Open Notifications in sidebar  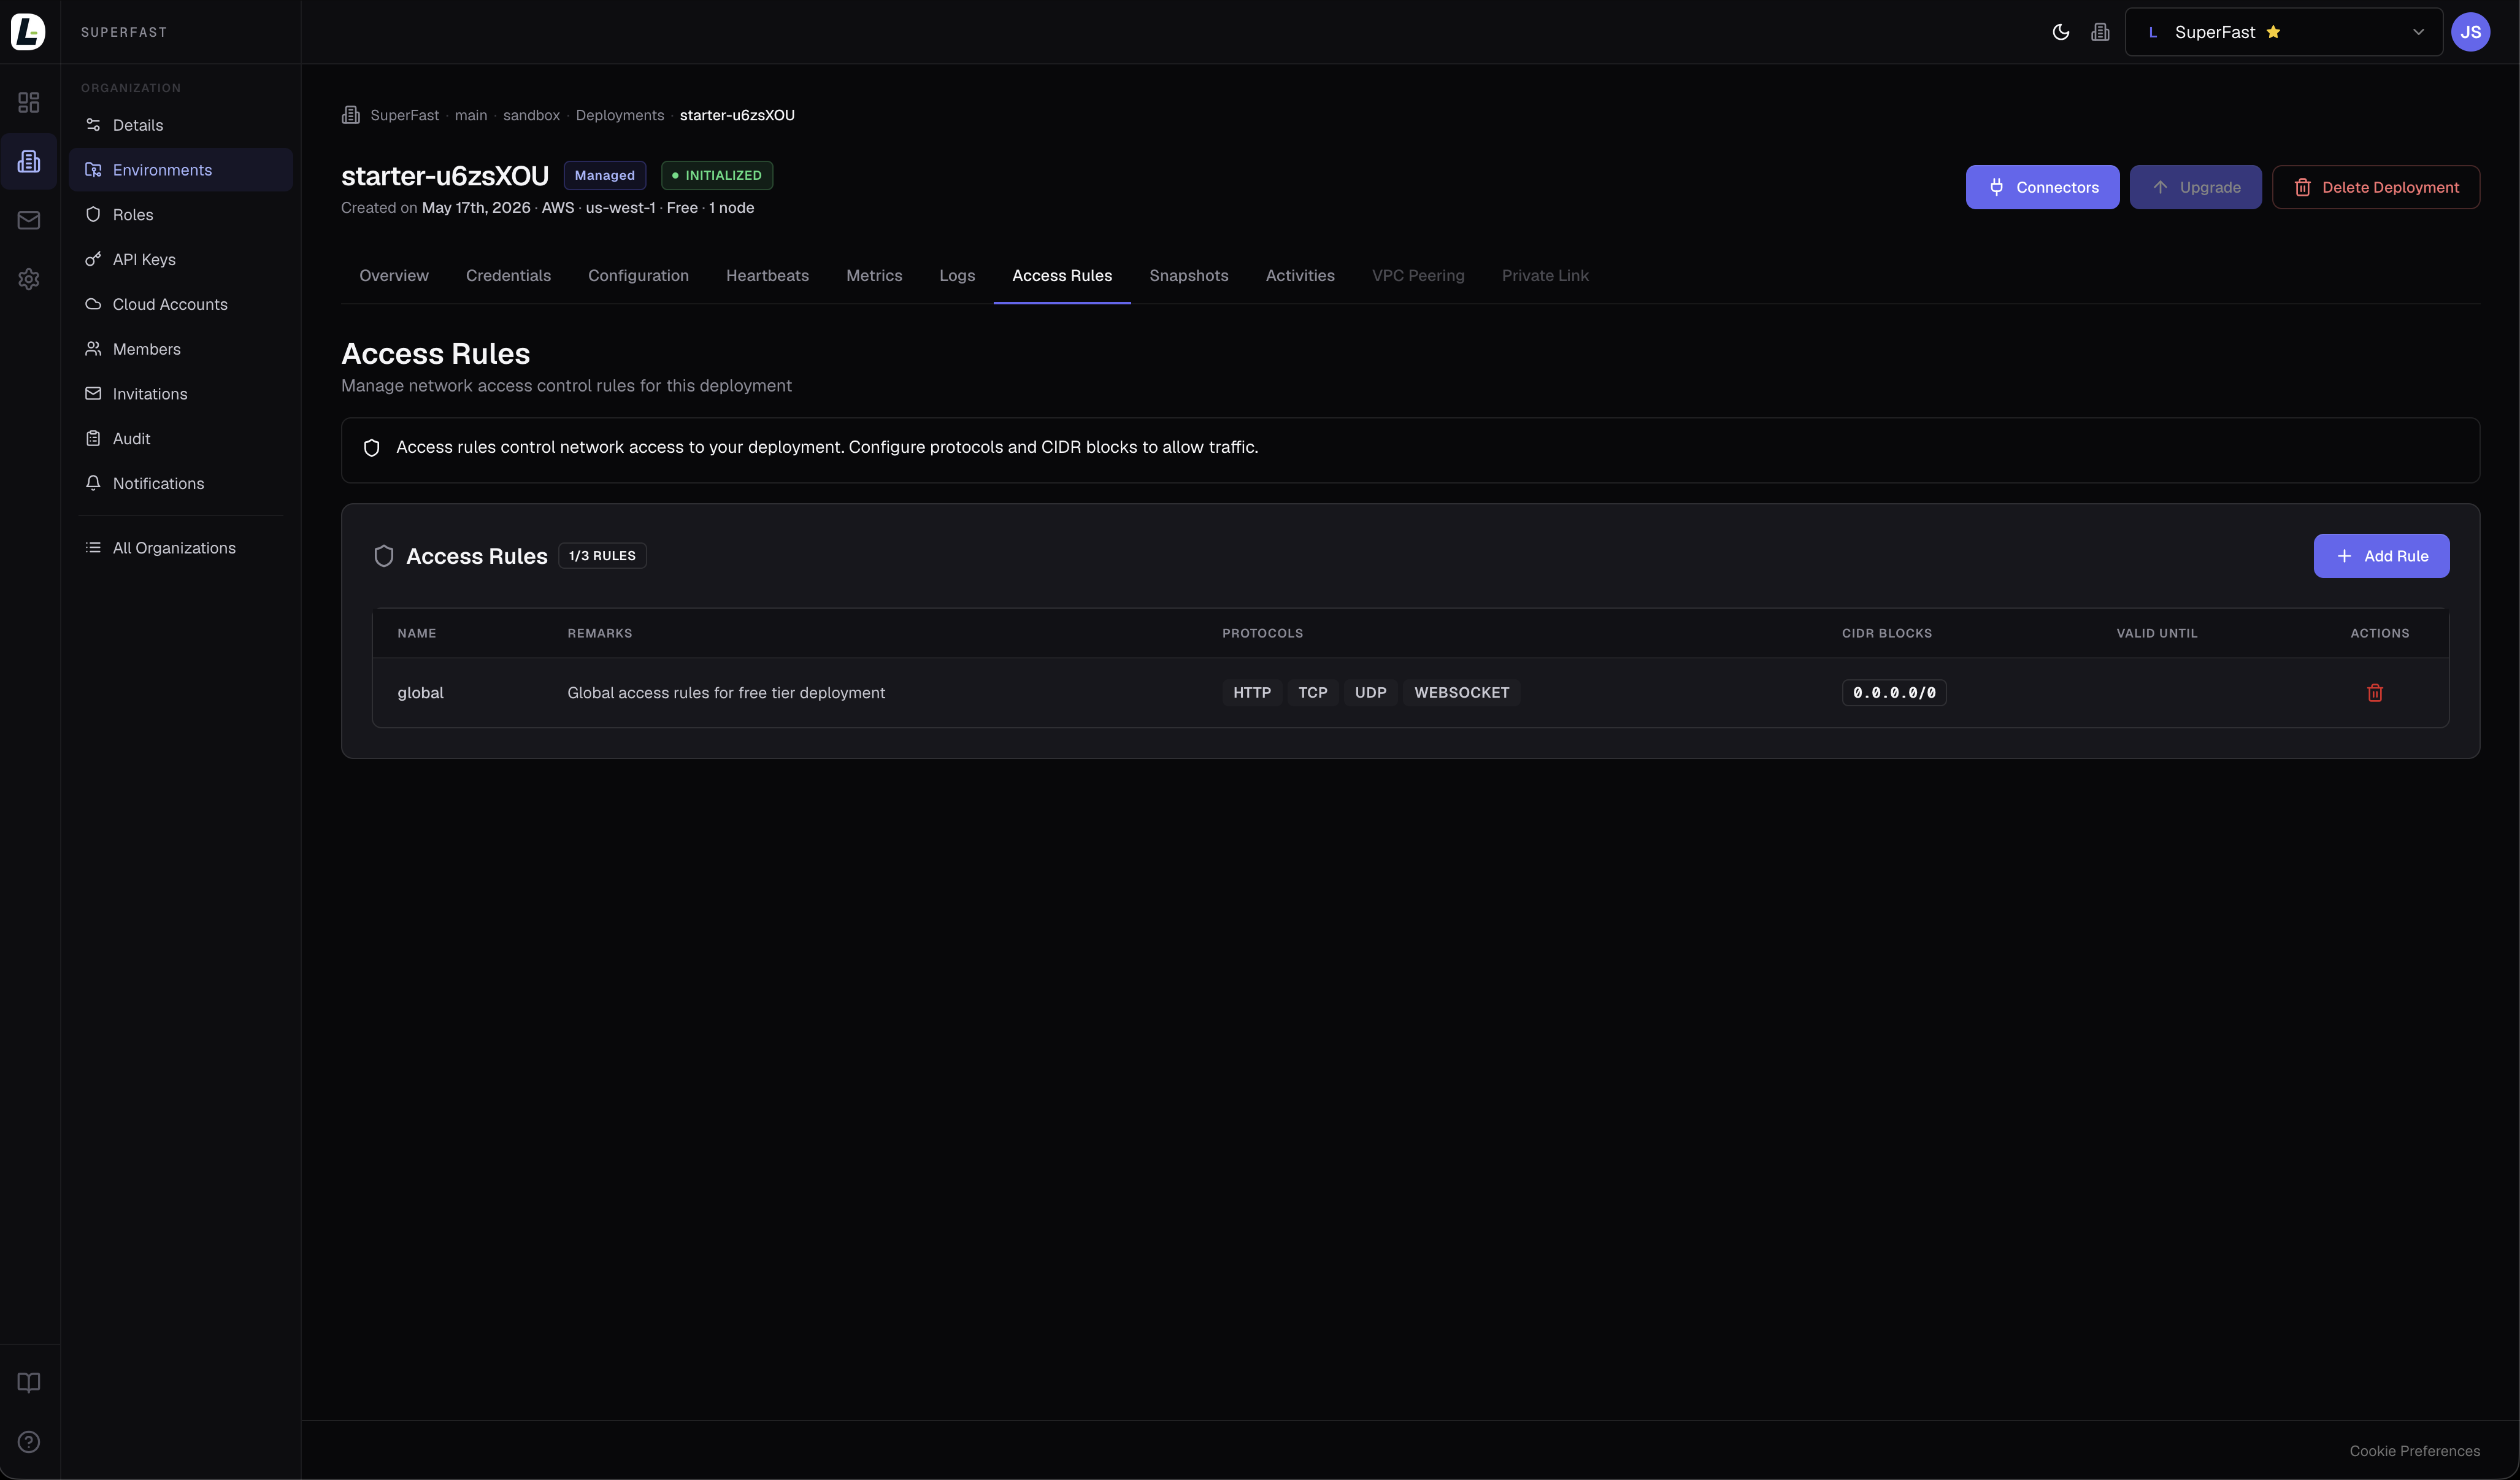point(181,483)
